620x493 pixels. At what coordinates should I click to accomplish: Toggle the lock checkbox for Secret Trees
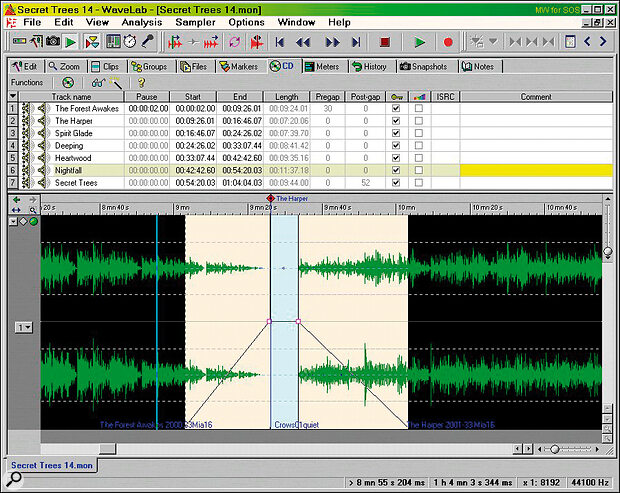click(397, 183)
